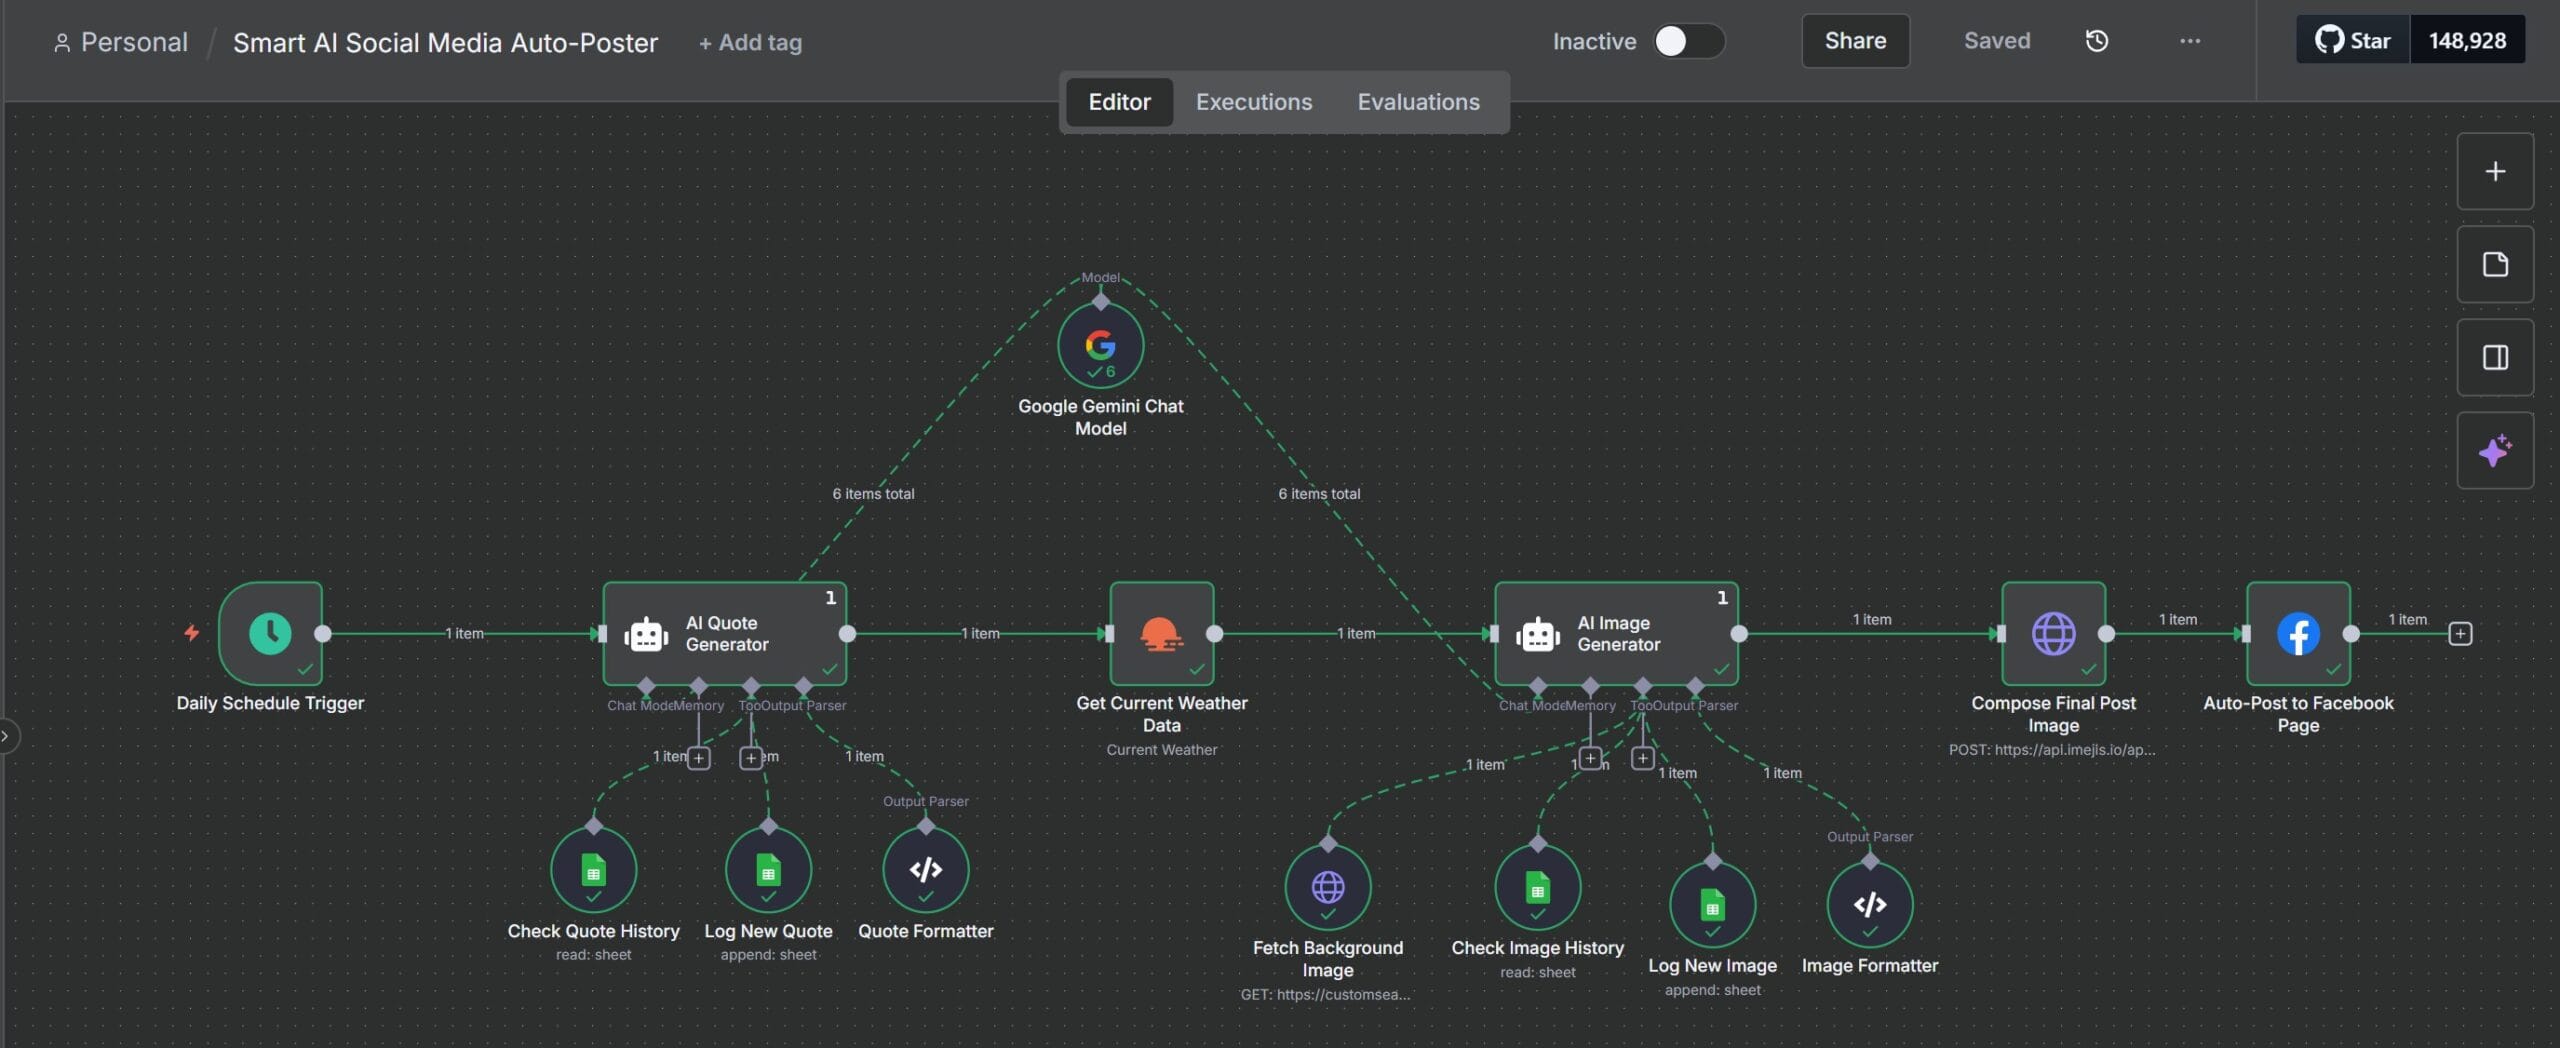The width and height of the screenshot is (2560, 1048).
Task: Click the Fetch Background Image node
Action: pyautogui.click(x=1327, y=887)
